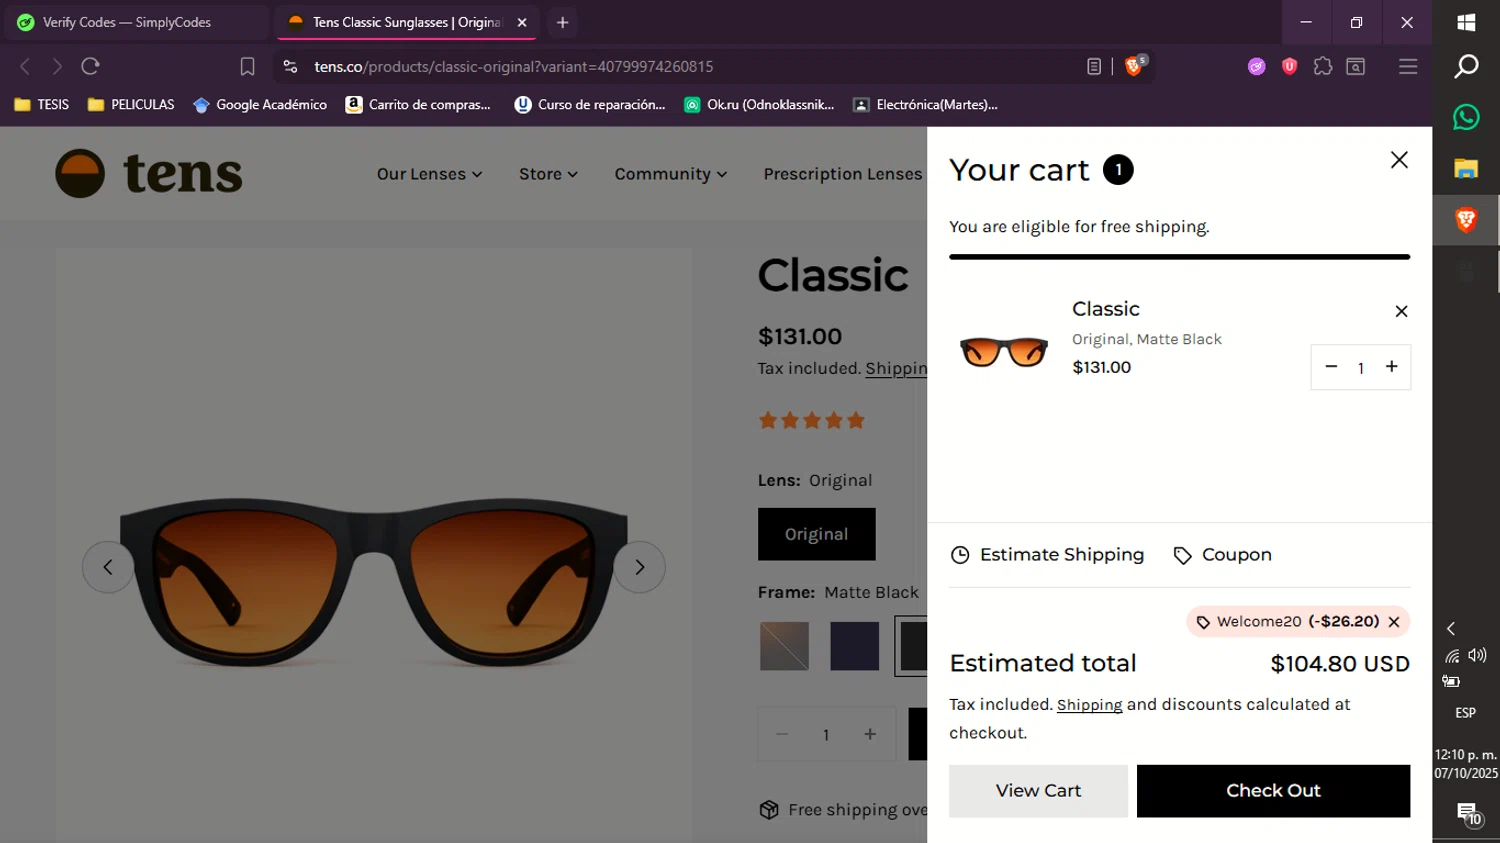Follow the Shipping link in the cart summary
Screen dimensions: 1500x843
[1089, 705]
